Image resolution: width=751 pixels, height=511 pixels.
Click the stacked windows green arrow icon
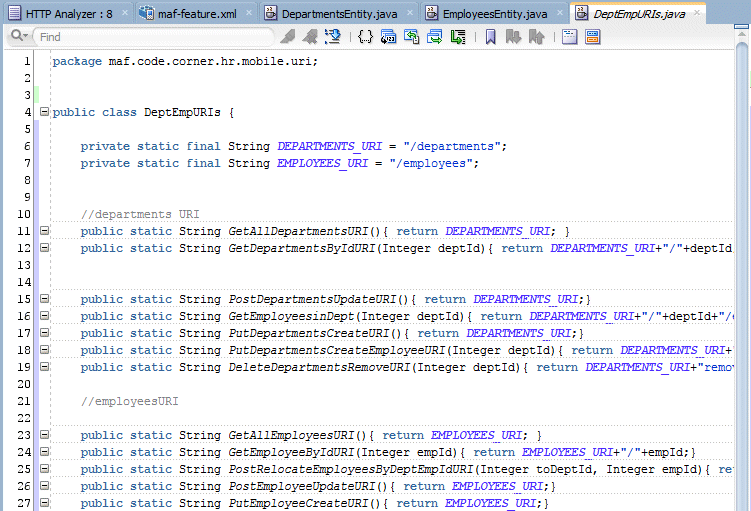pos(435,37)
